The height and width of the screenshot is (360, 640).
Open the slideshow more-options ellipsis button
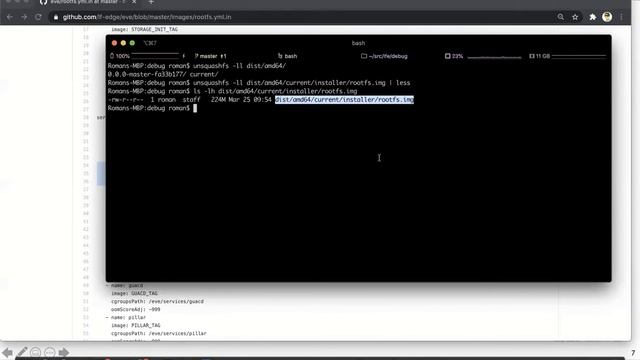point(50,352)
